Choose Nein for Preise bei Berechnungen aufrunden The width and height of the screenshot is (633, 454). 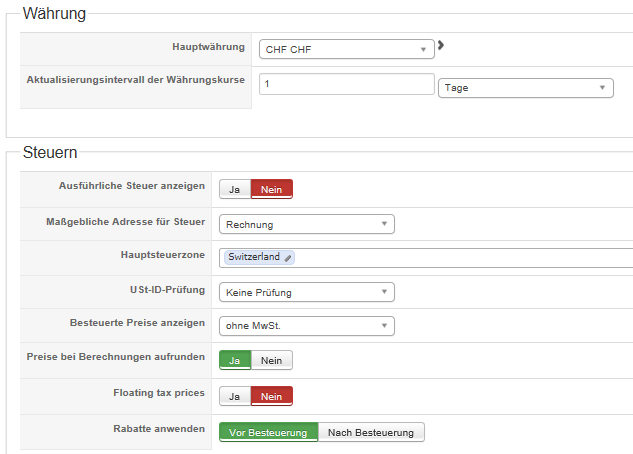(x=271, y=360)
